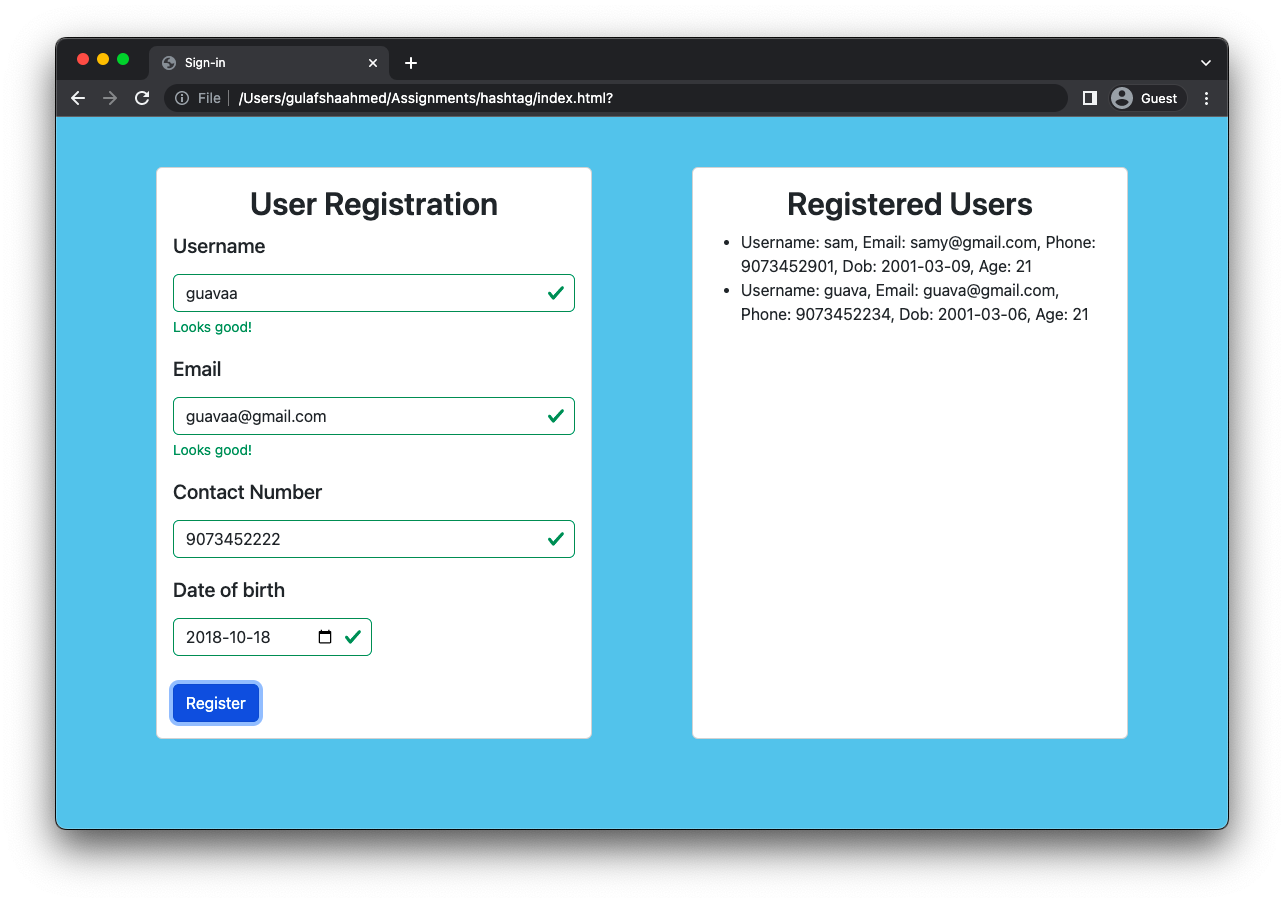Go back to the previous page
The height and width of the screenshot is (903, 1284).
click(78, 98)
